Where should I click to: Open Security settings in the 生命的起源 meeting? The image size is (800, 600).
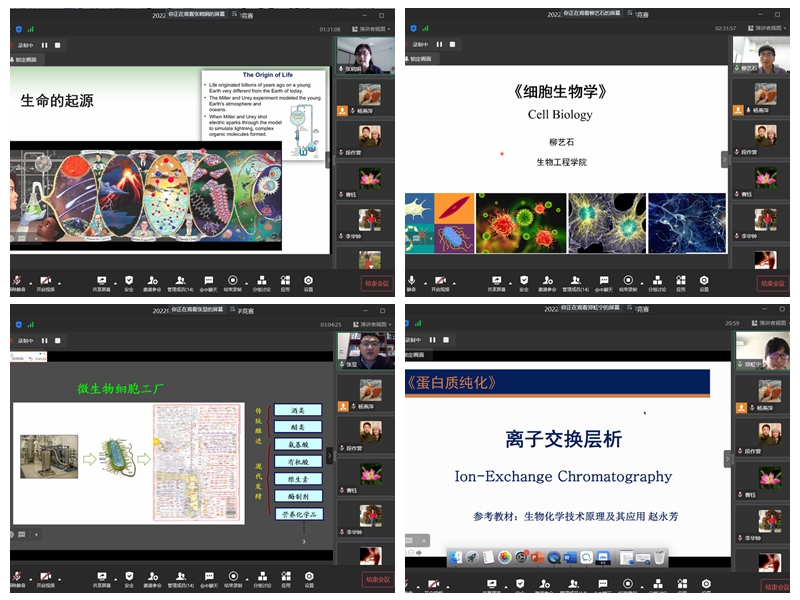[x=128, y=281]
